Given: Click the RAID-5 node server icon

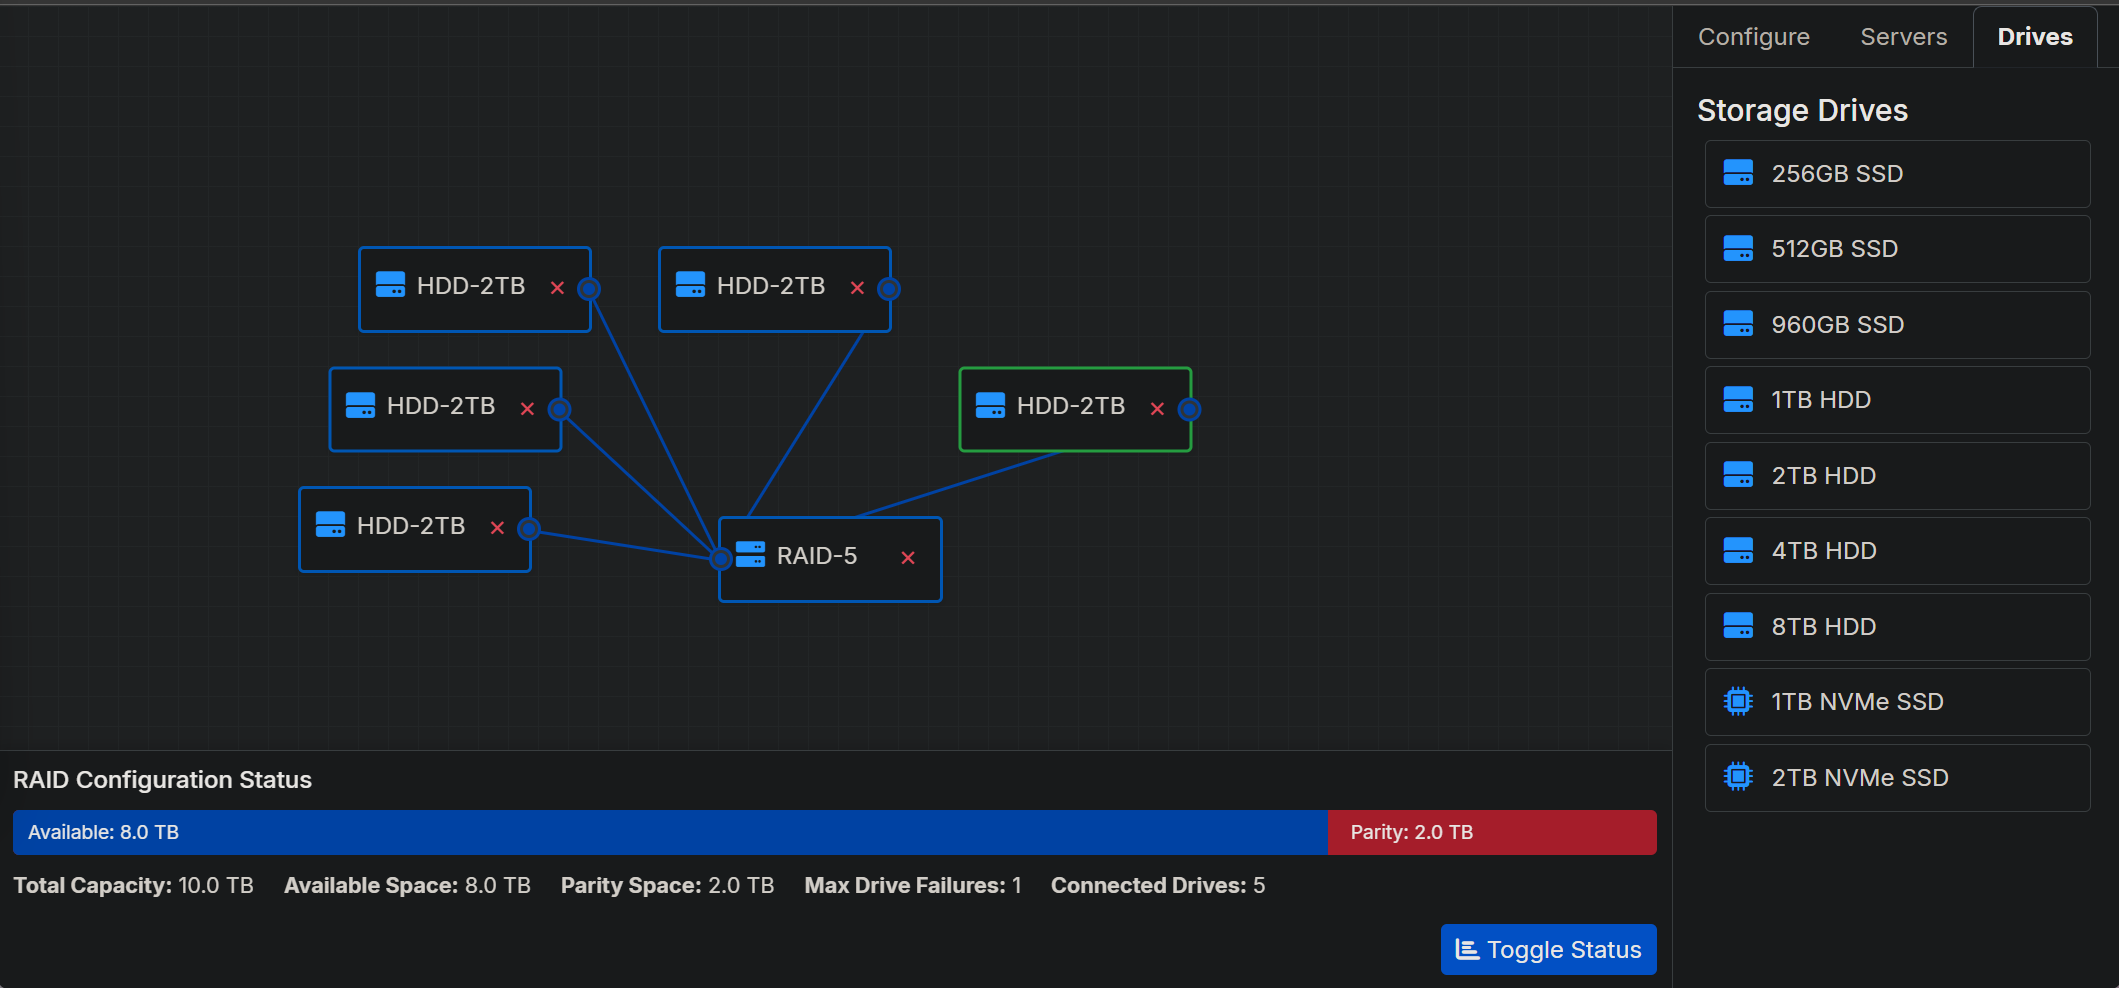Looking at the screenshot, I should click(750, 555).
